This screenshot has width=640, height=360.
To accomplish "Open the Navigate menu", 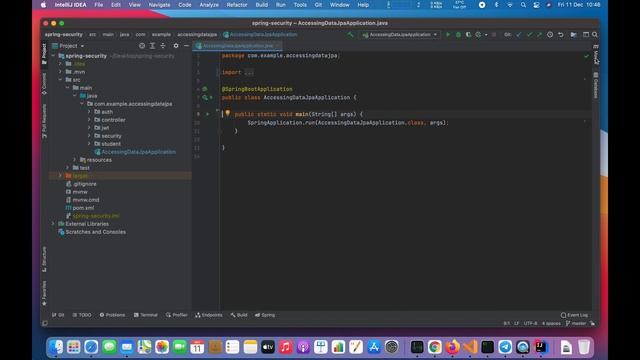I will (159, 5).
